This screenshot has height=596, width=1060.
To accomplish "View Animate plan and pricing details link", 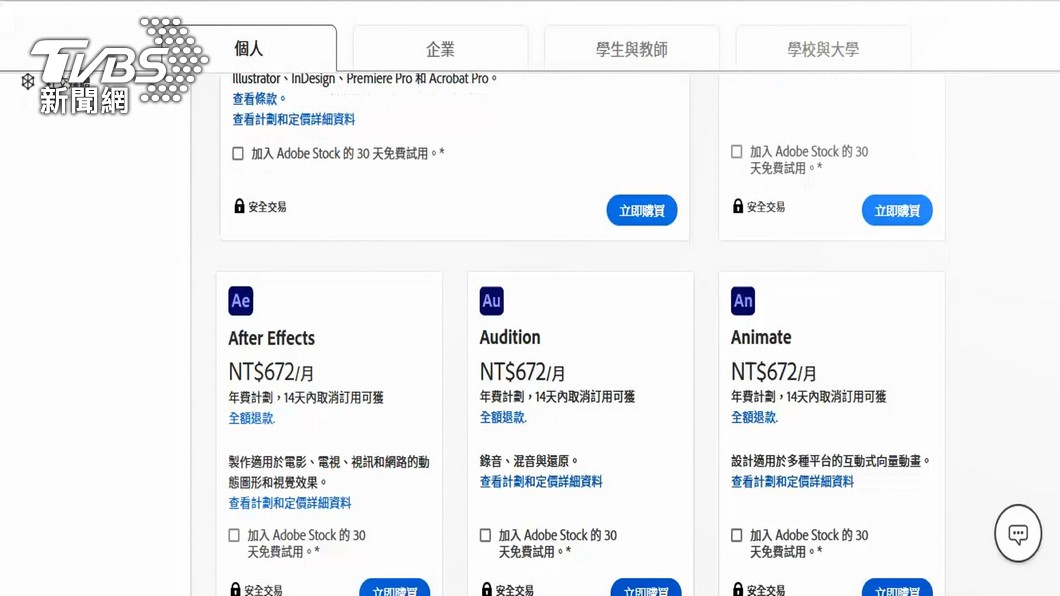I will [x=792, y=481].
